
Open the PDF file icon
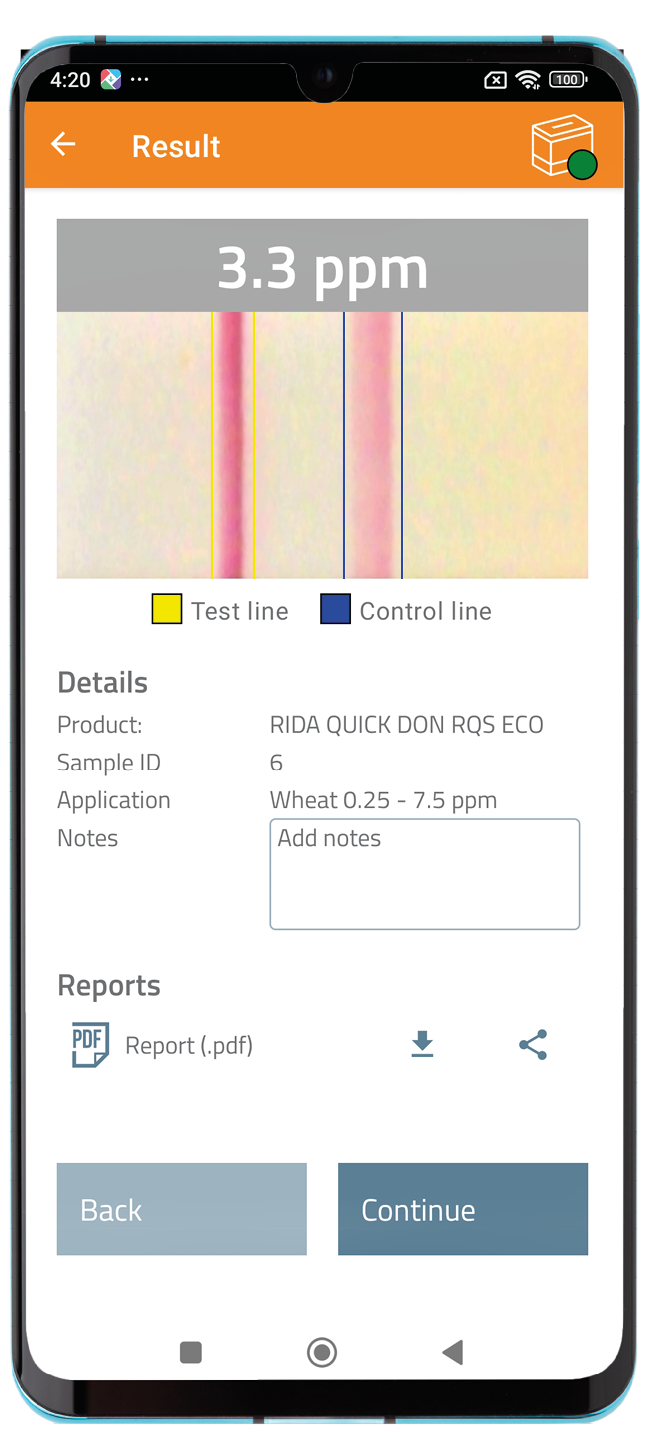pyautogui.click(x=89, y=1045)
